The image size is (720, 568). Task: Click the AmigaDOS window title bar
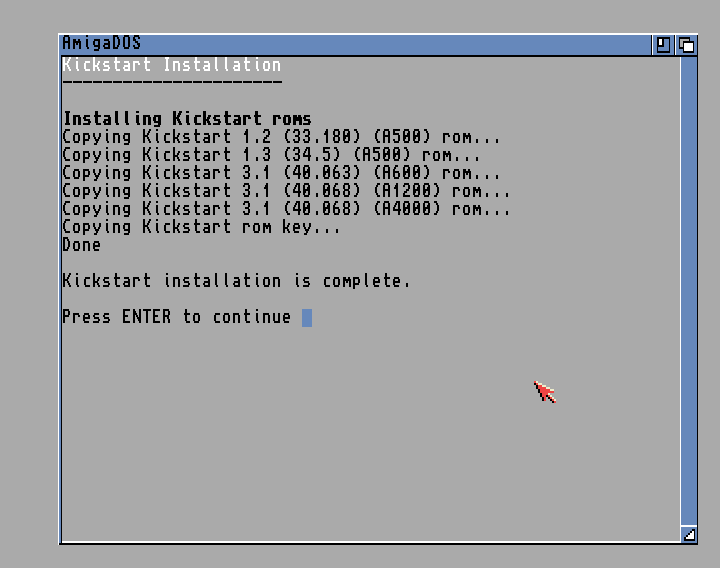coord(356,45)
